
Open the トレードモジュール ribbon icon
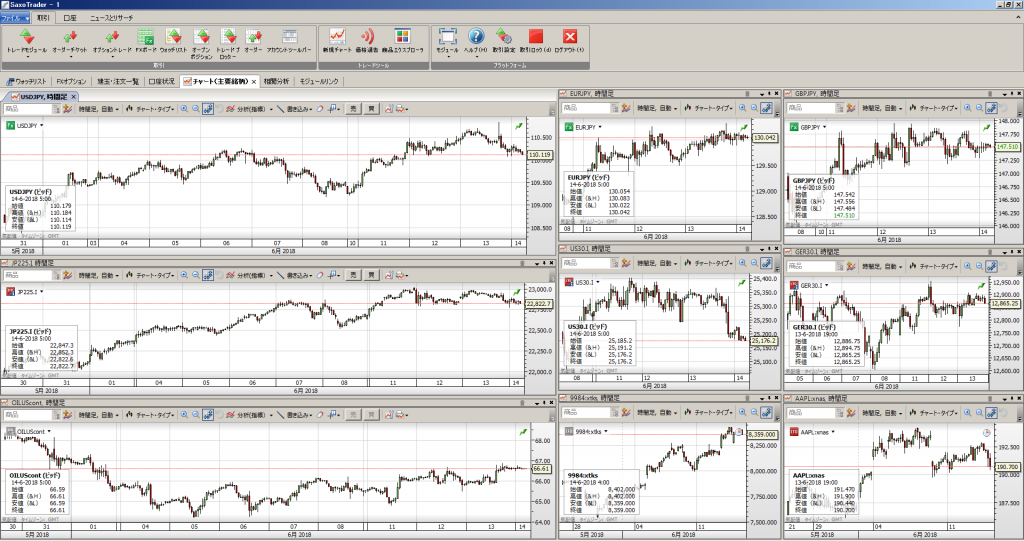[26, 40]
